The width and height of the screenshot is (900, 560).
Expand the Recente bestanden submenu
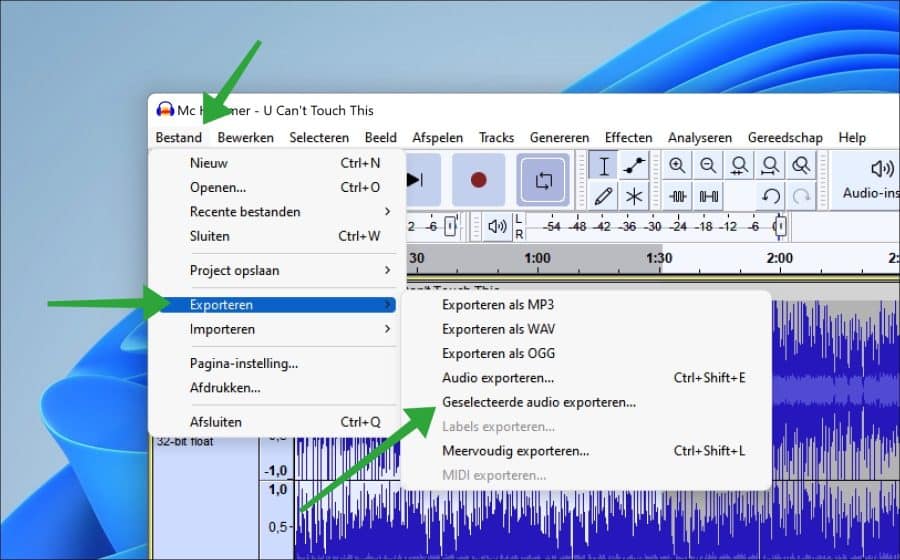click(x=277, y=212)
